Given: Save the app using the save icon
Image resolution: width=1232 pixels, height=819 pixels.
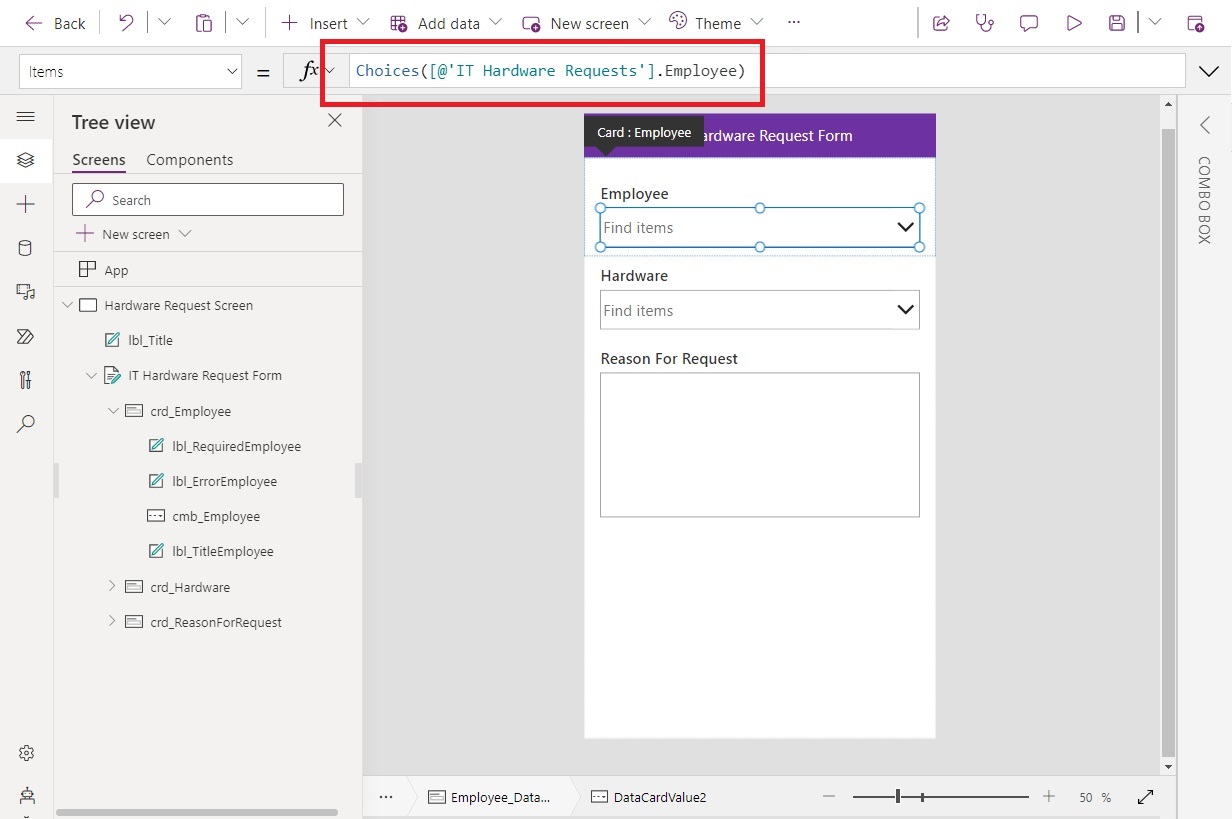Looking at the screenshot, I should click(x=1117, y=22).
